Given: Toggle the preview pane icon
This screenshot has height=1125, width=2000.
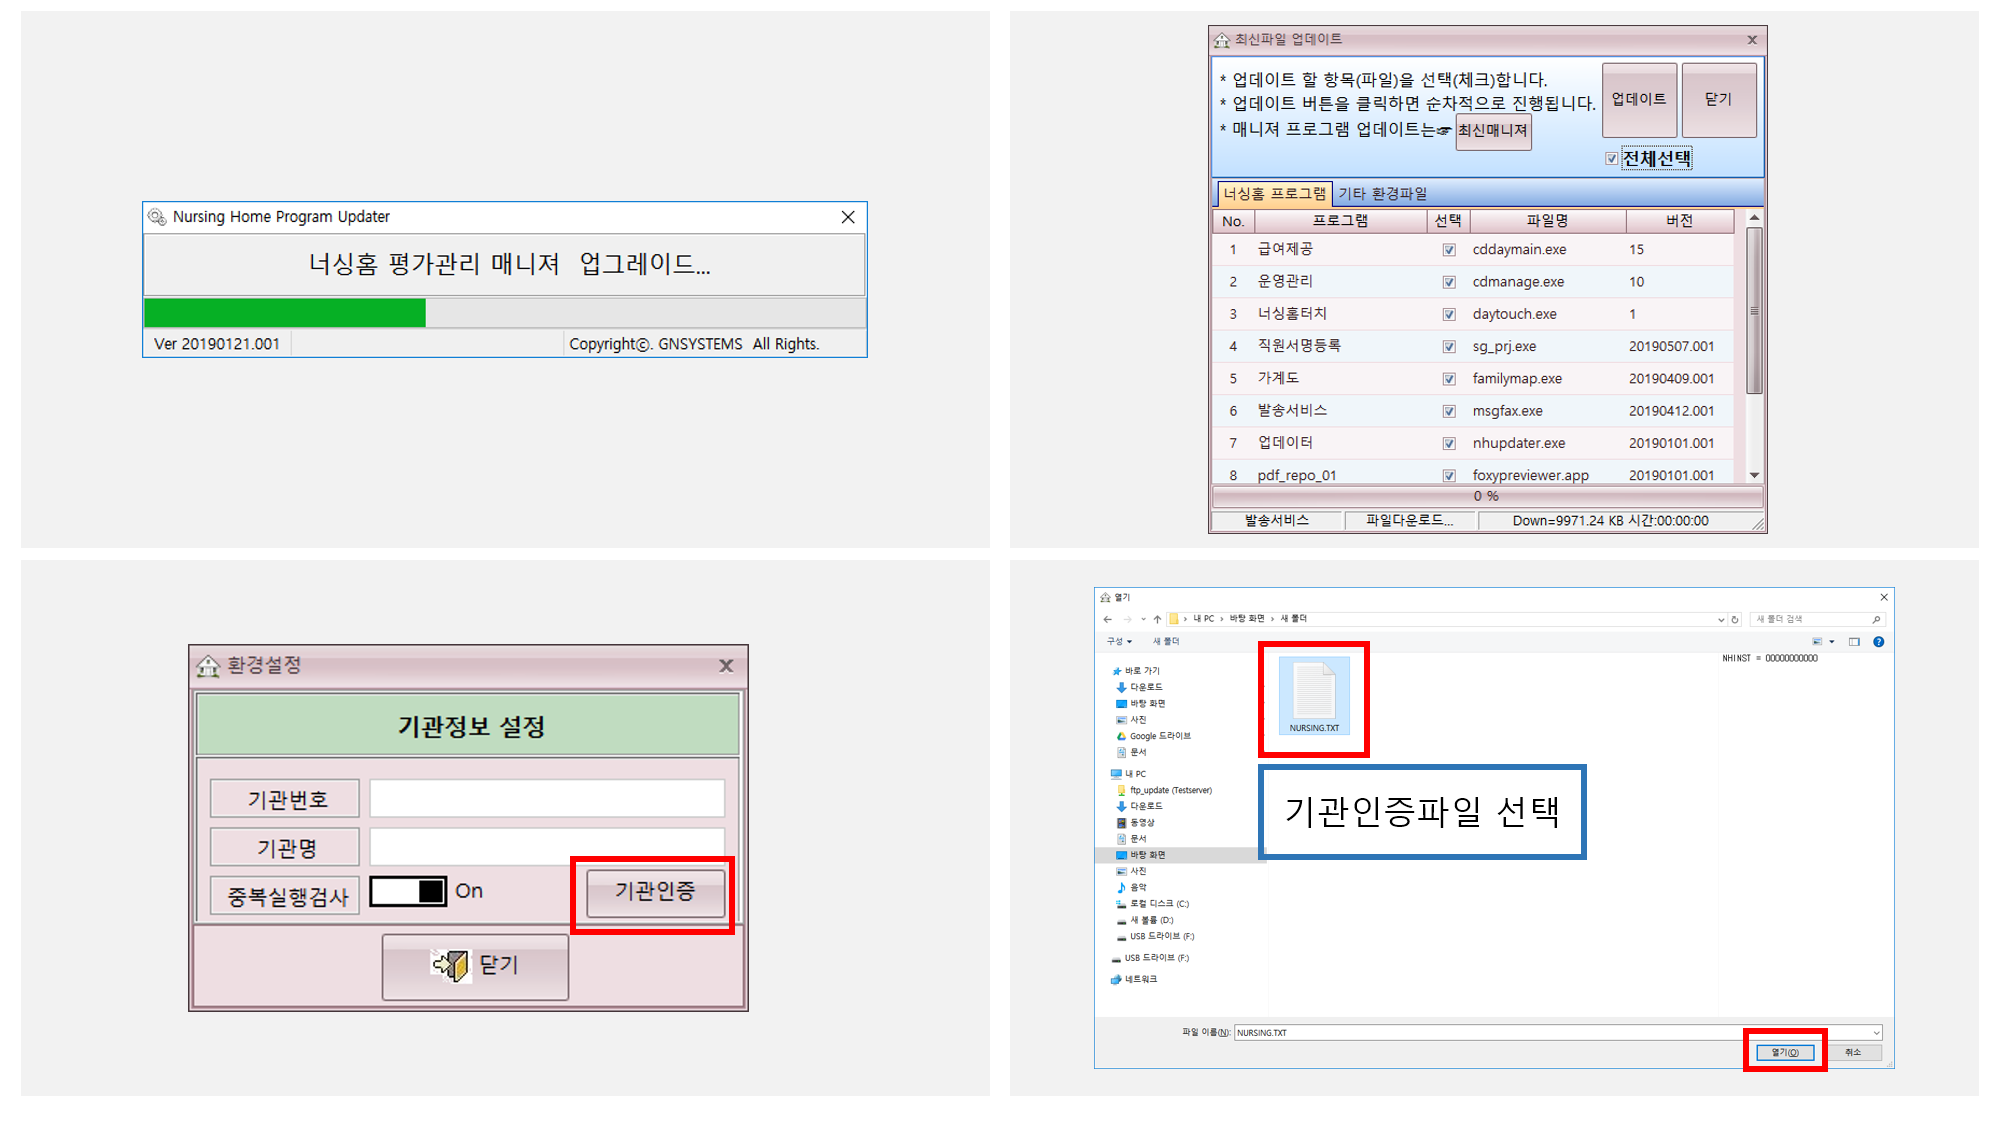Looking at the screenshot, I should pos(1854,642).
